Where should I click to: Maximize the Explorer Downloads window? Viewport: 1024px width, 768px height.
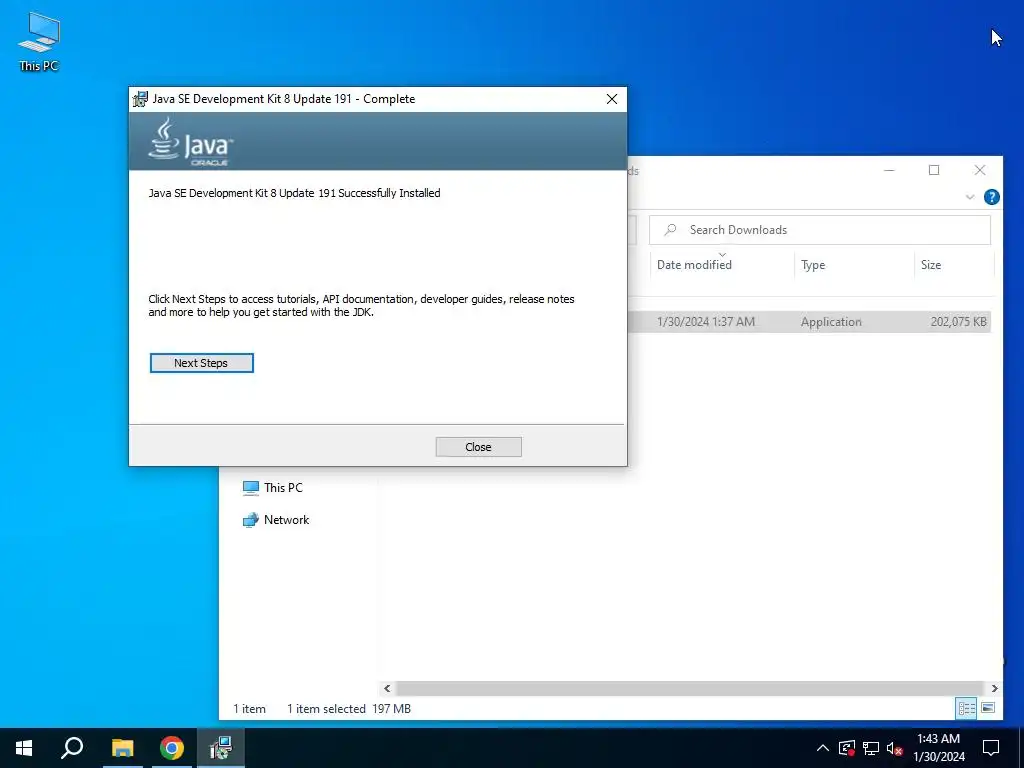pyautogui.click(x=934, y=170)
